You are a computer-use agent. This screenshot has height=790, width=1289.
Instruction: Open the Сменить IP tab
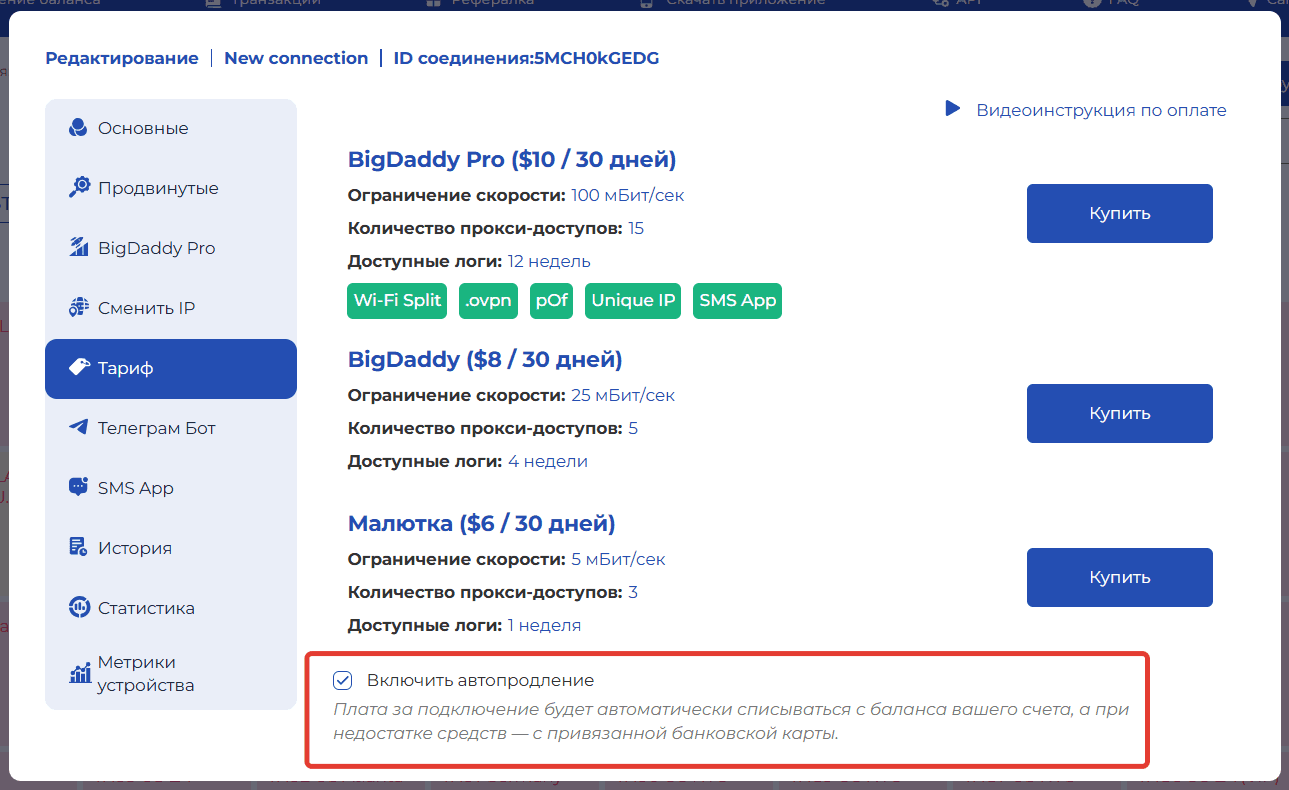point(171,308)
